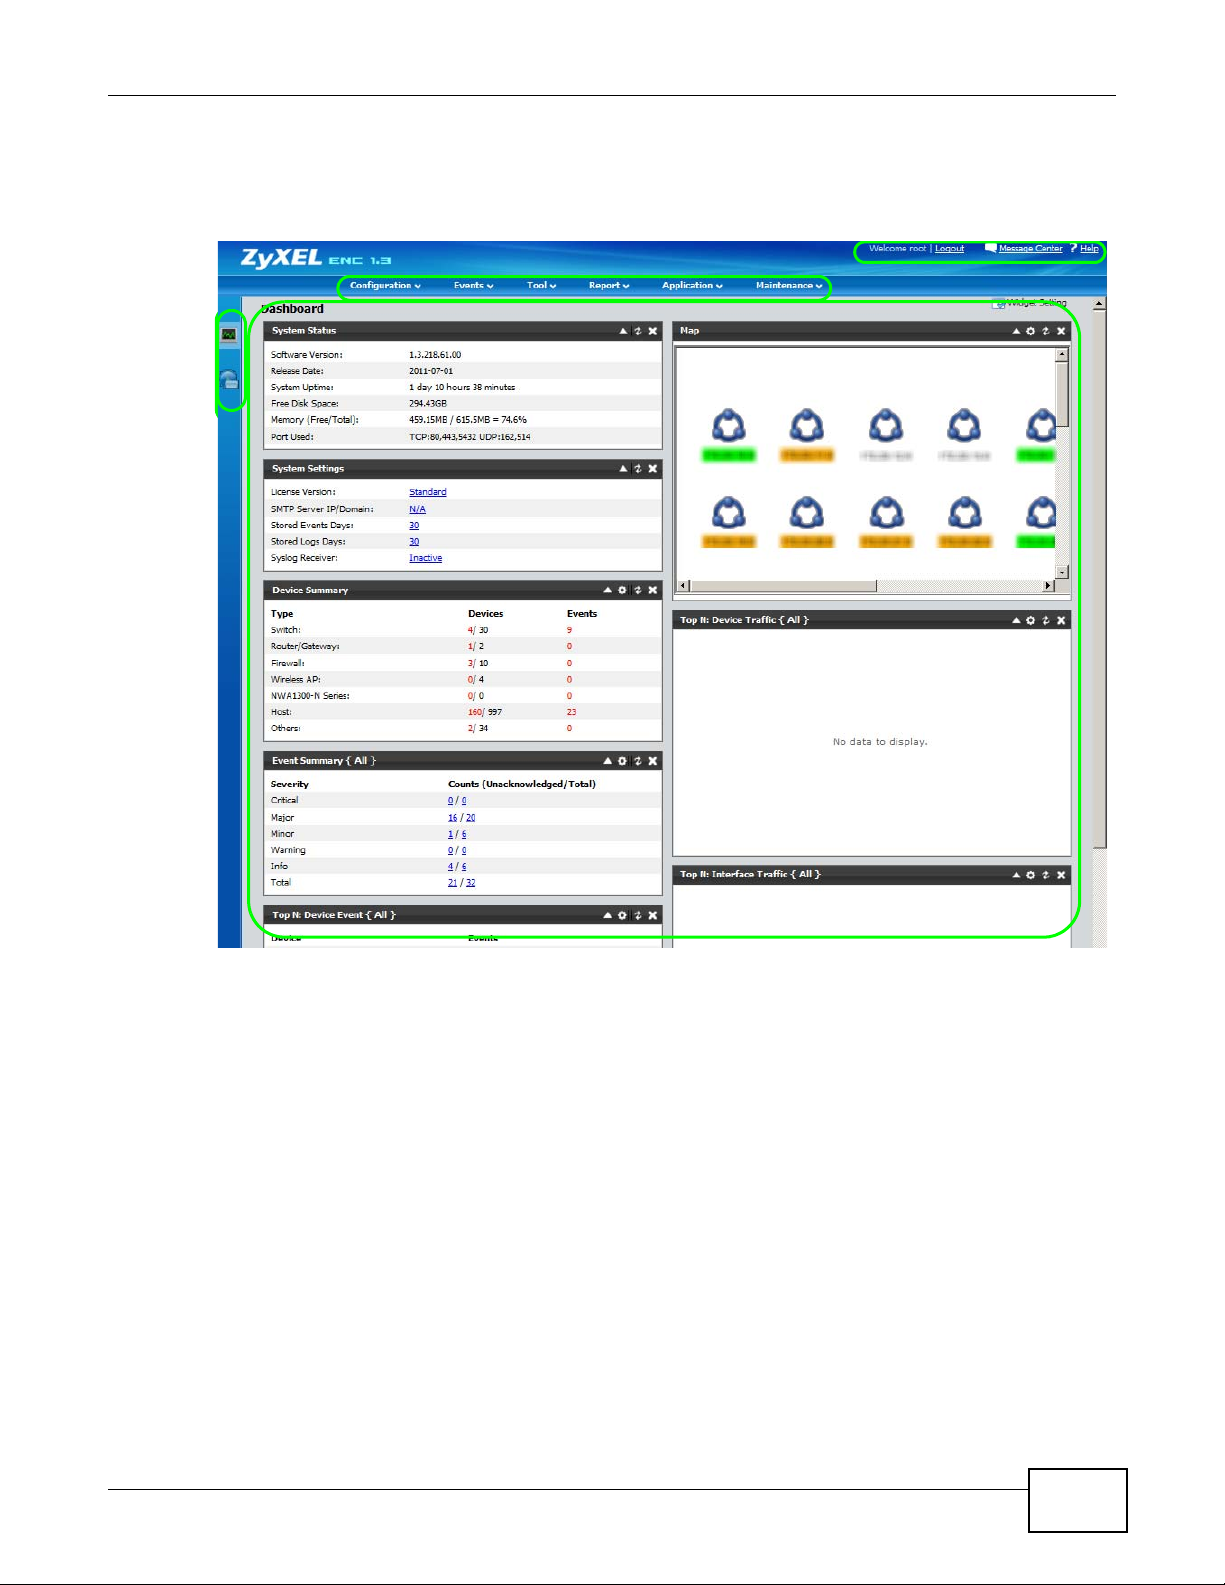Collapse the Top N Device Event widget
The height and width of the screenshot is (1585, 1225).
[607, 916]
